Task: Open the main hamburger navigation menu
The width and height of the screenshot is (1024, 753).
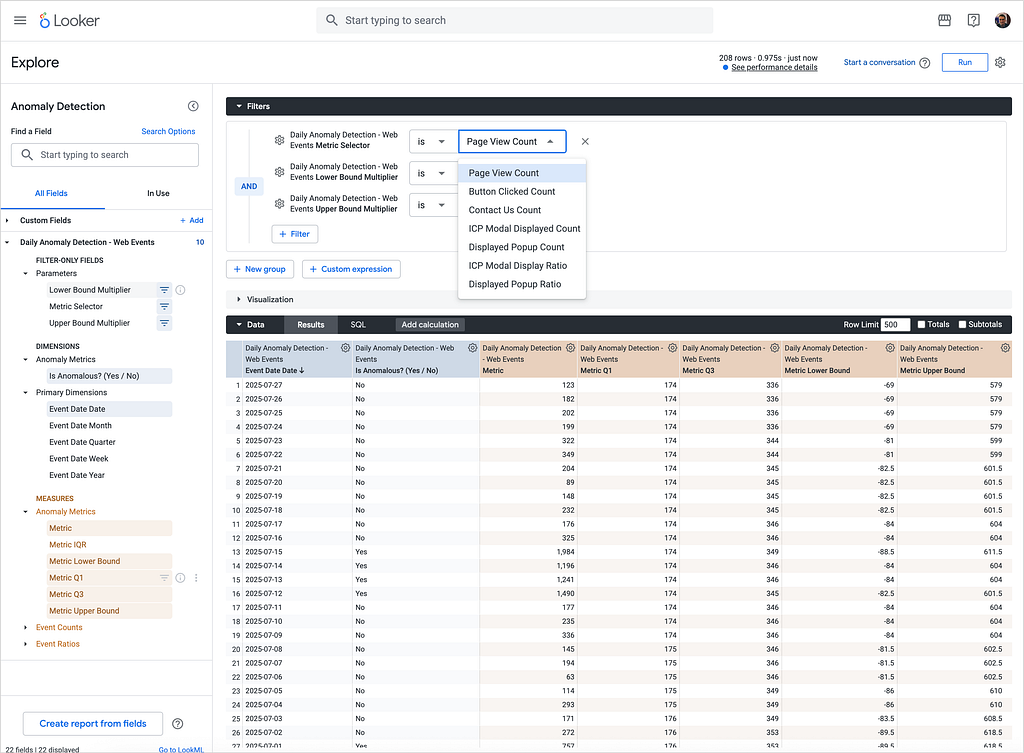Action: pyautogui.click(x=20, y=20)
